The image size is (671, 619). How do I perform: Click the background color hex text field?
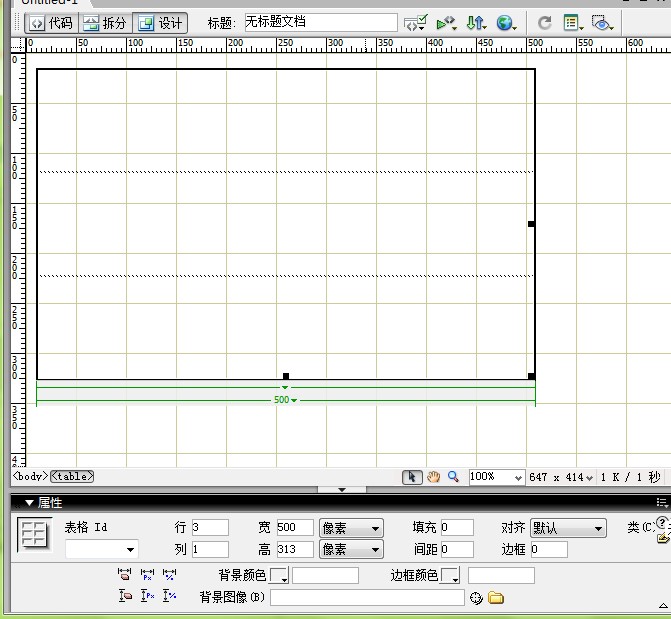coord(325,575)
